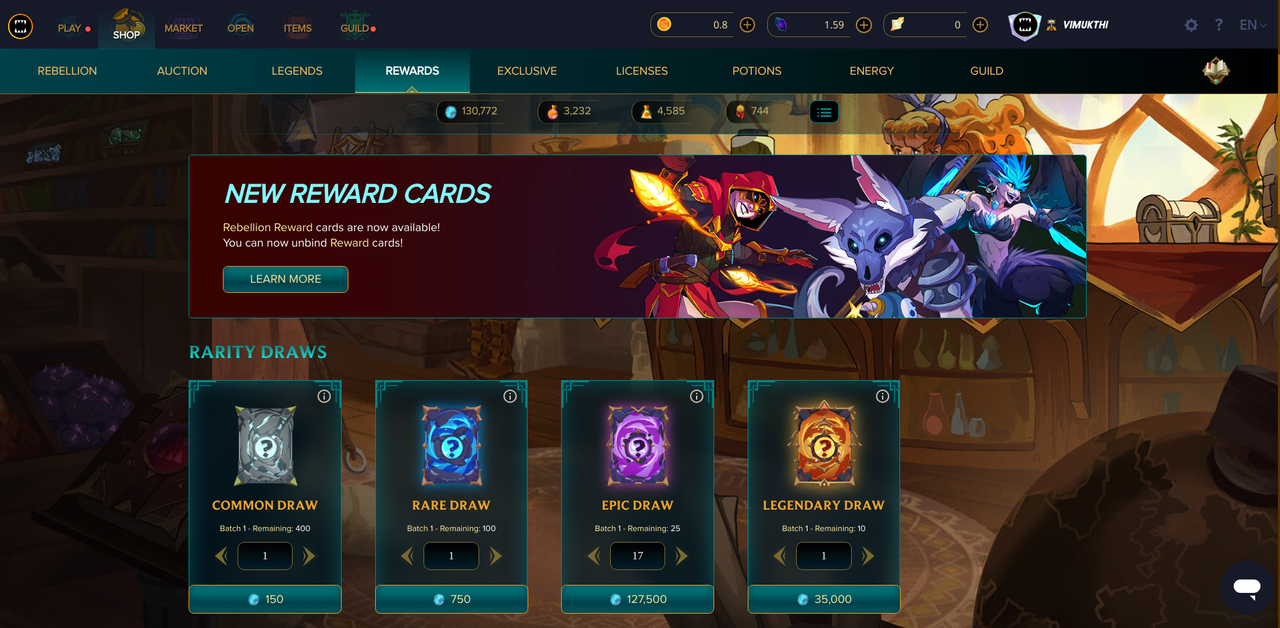This screenshot has width=1280, height=628.
Task: Click the list view icon beside balances
Action: [824, 112]
